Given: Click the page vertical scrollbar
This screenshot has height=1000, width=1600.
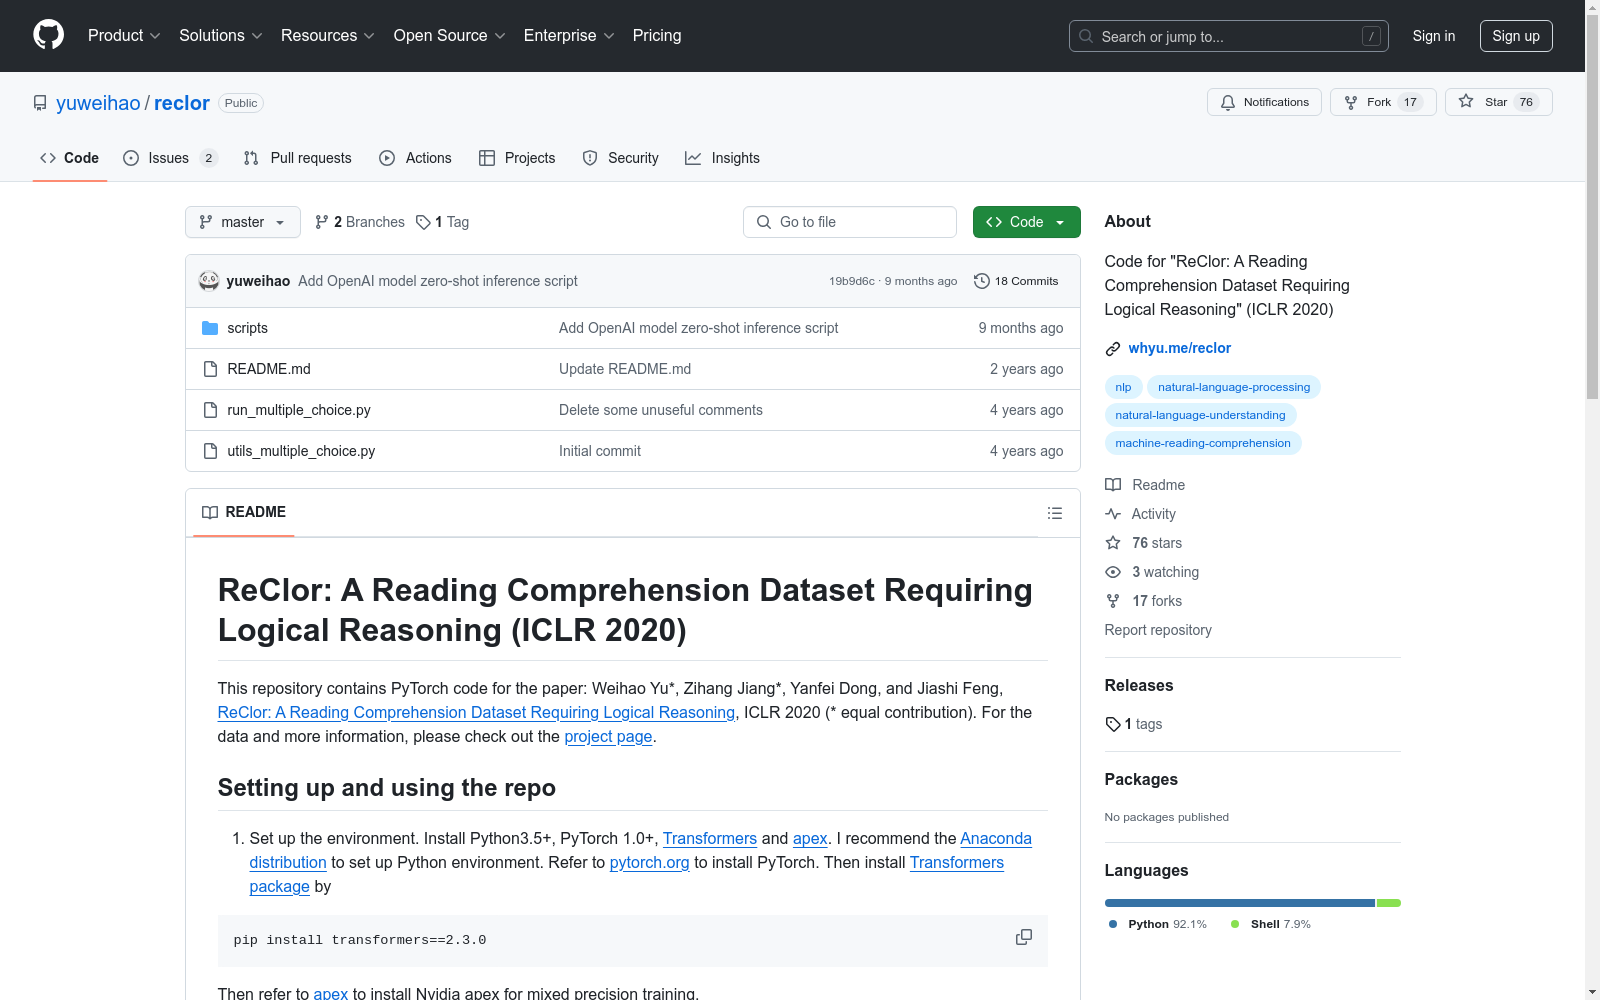Looking at the screenshot, I should (1592, 500).
